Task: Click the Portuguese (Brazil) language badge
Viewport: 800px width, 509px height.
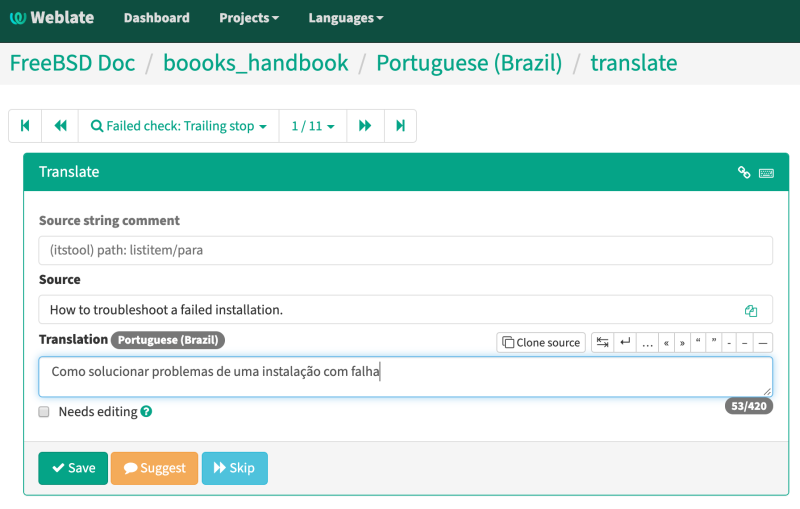Action: coord(168,340)
